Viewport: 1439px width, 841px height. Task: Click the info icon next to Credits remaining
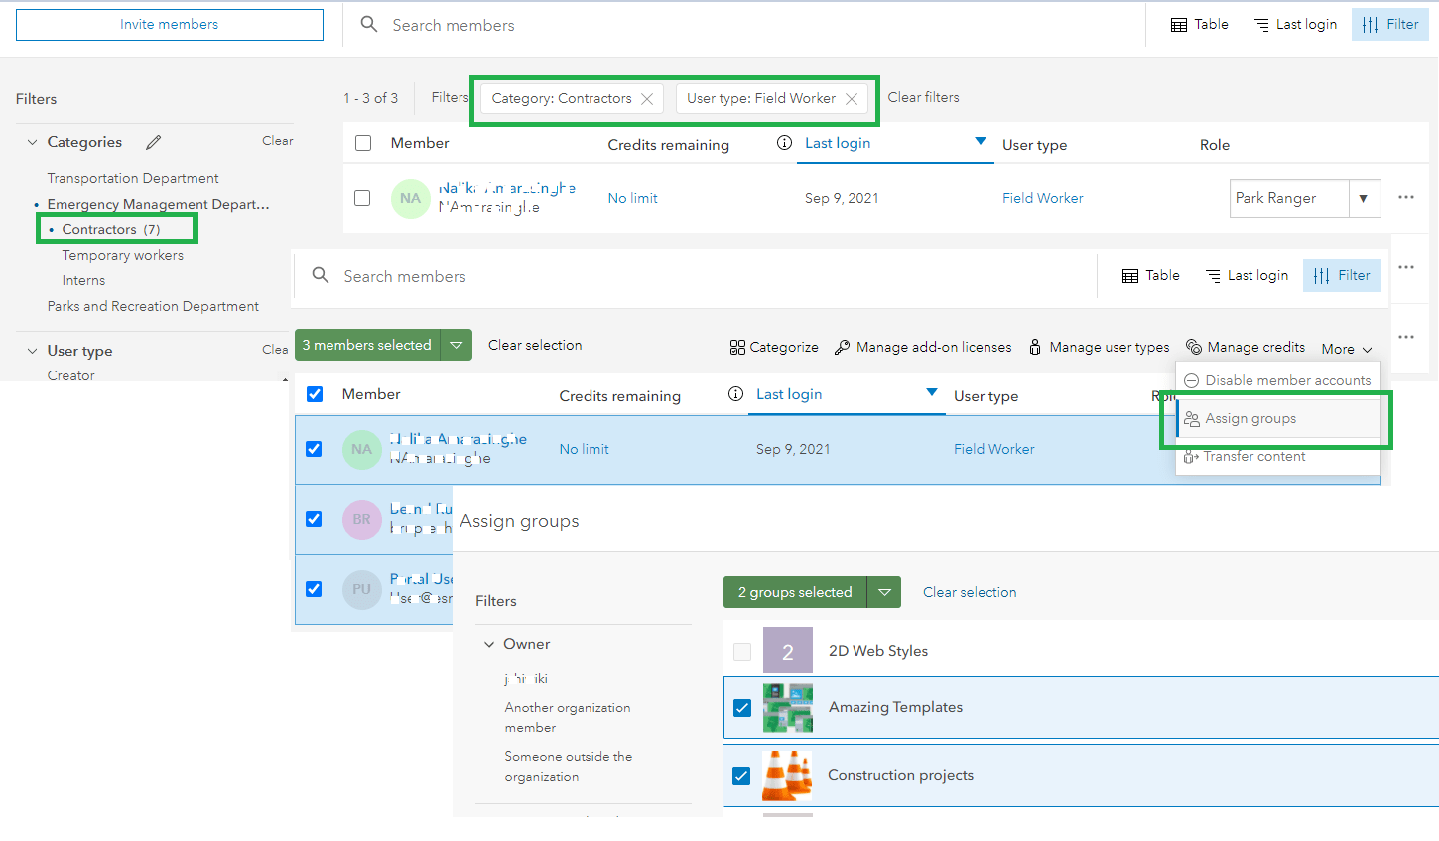click(x=783, y=143)
